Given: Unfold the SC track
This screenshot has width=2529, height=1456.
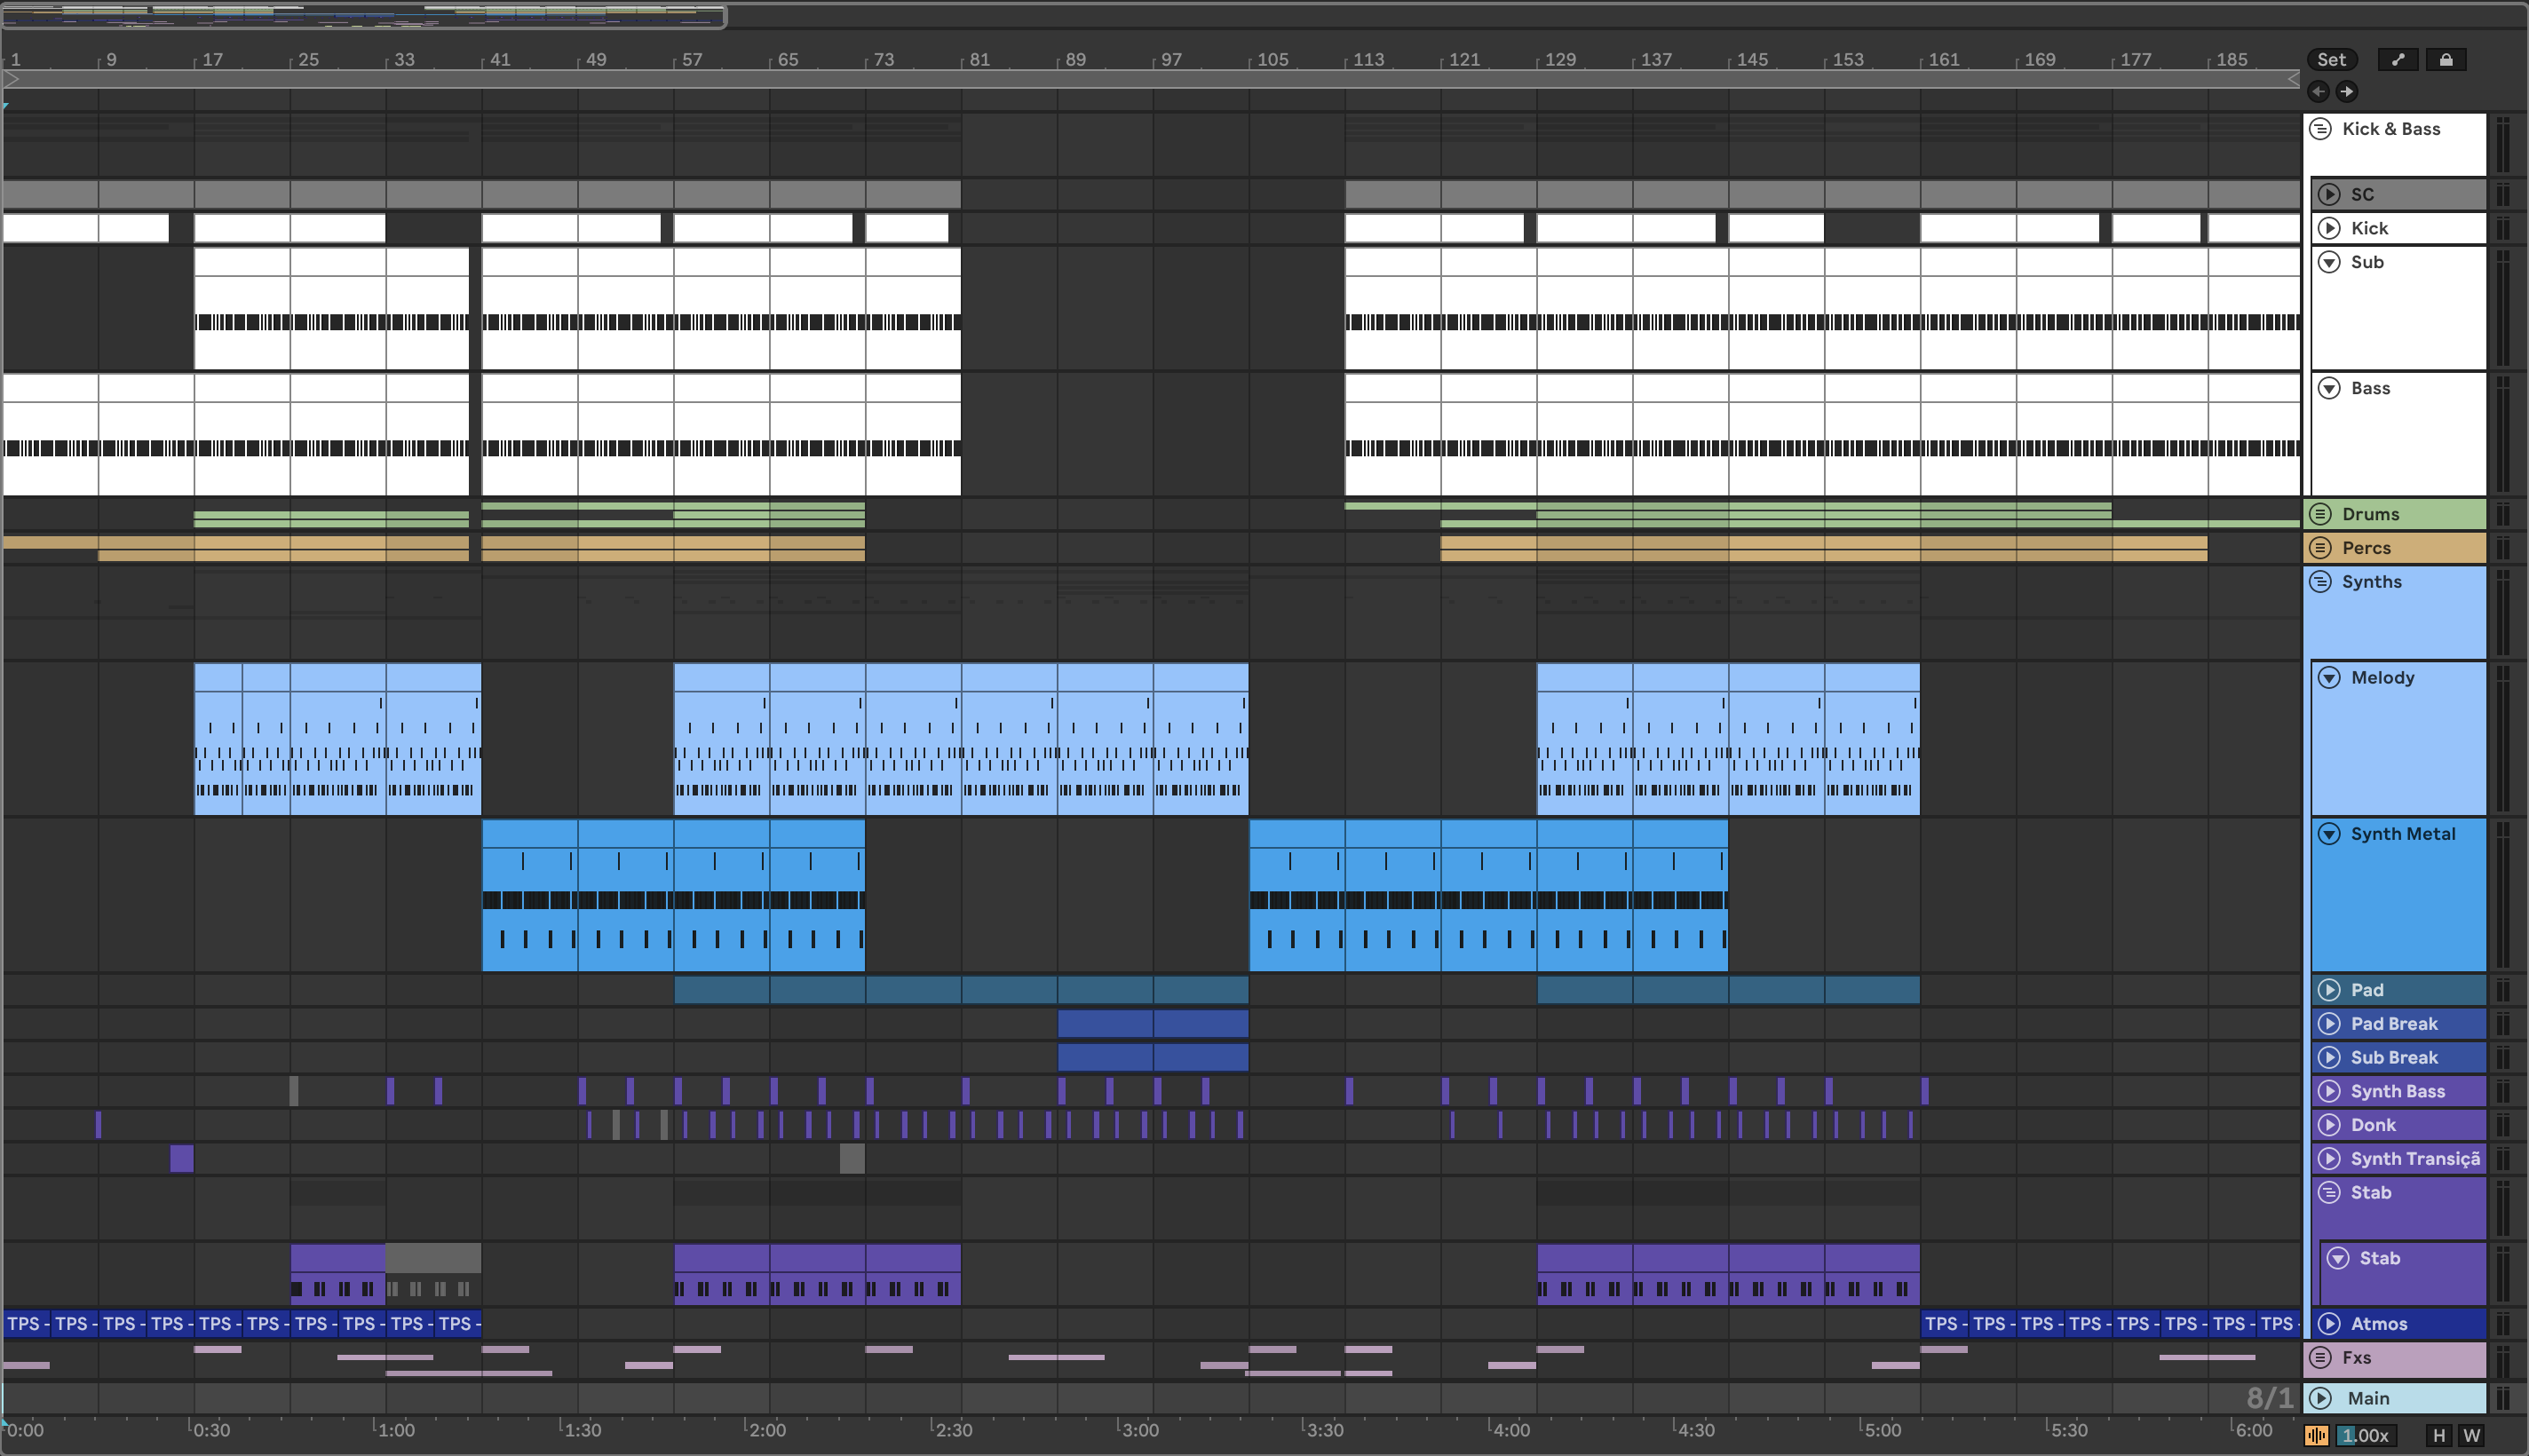Looking at the screenshot, I should click(x=2329, y=195).
